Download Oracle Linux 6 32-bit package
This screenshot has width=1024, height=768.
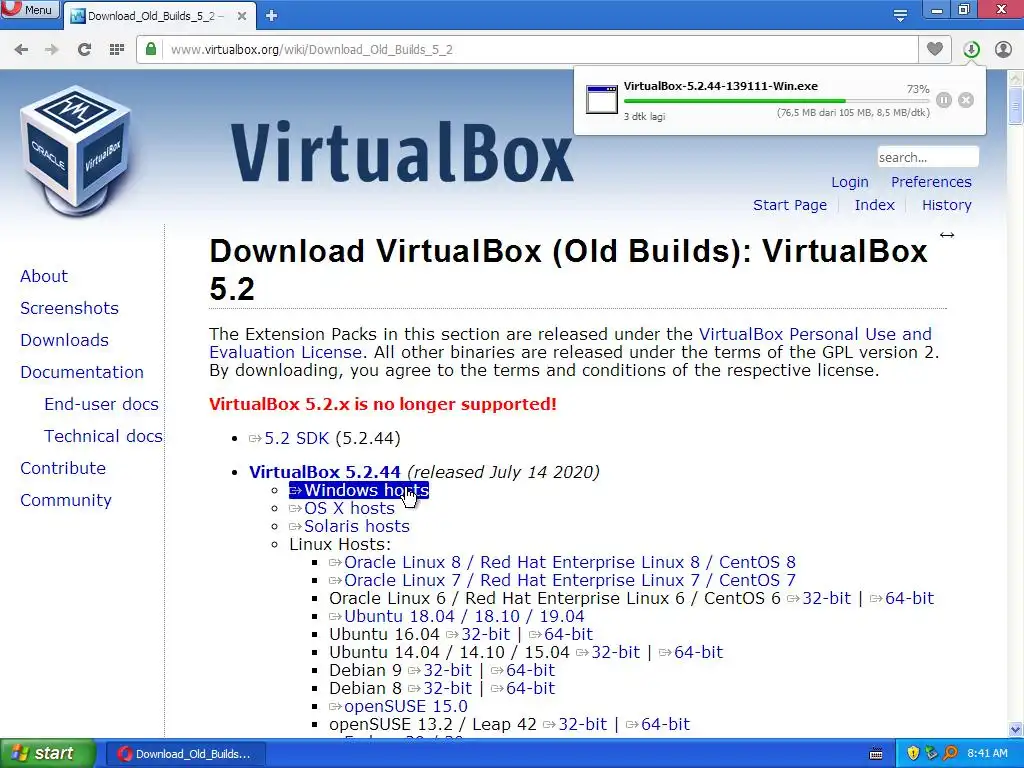click(819, 598)
